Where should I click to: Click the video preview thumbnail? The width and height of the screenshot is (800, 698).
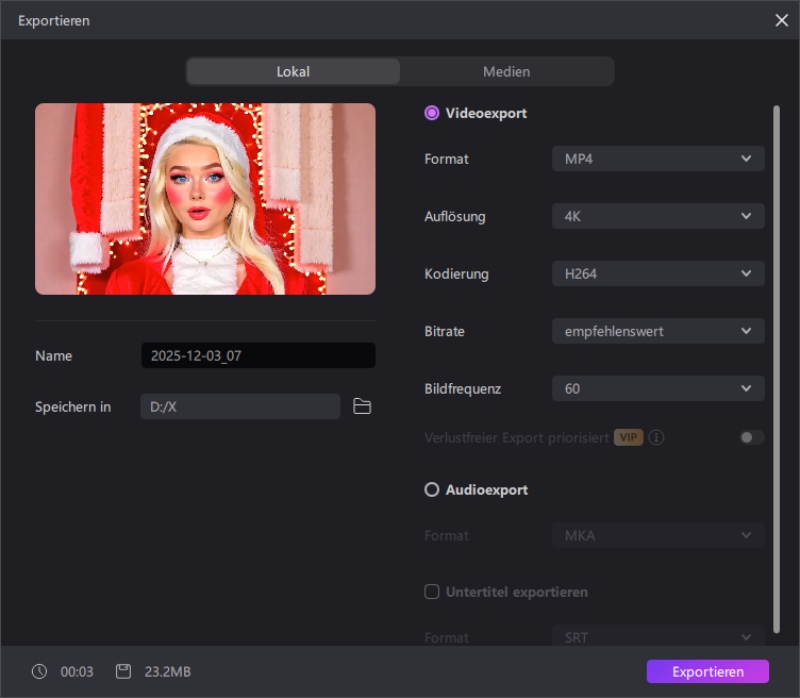(205, 198)
